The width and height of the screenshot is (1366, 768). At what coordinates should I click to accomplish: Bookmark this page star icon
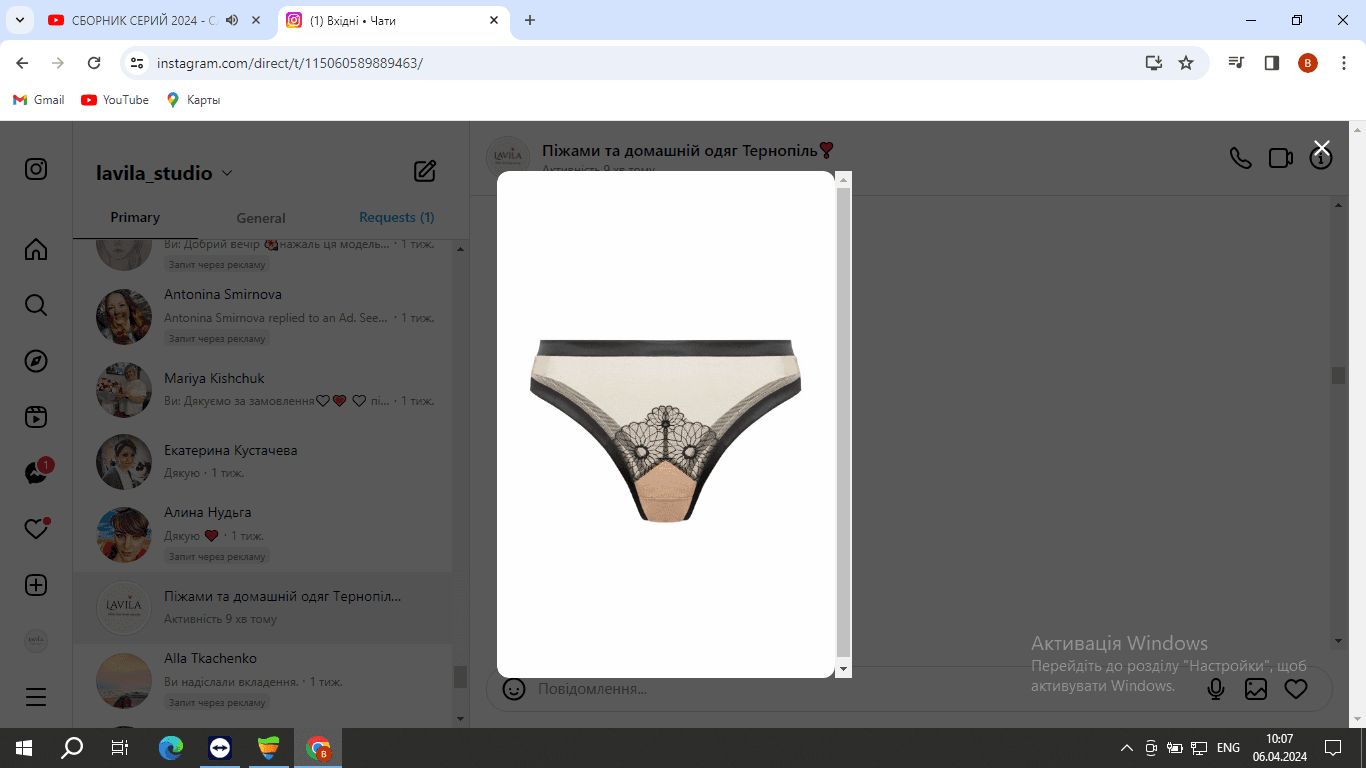click(1186, 63)
